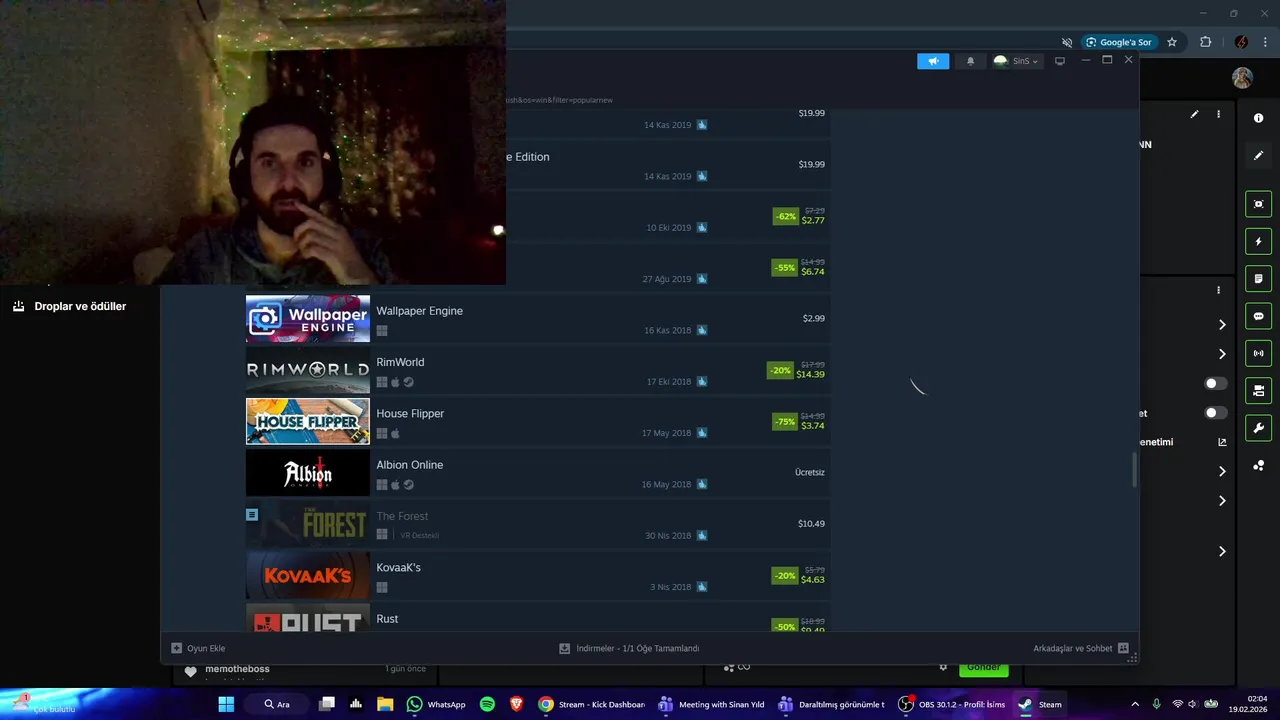
Task: Click the review icon beside 16 May 2018
Action: click(x=702, y=484)
